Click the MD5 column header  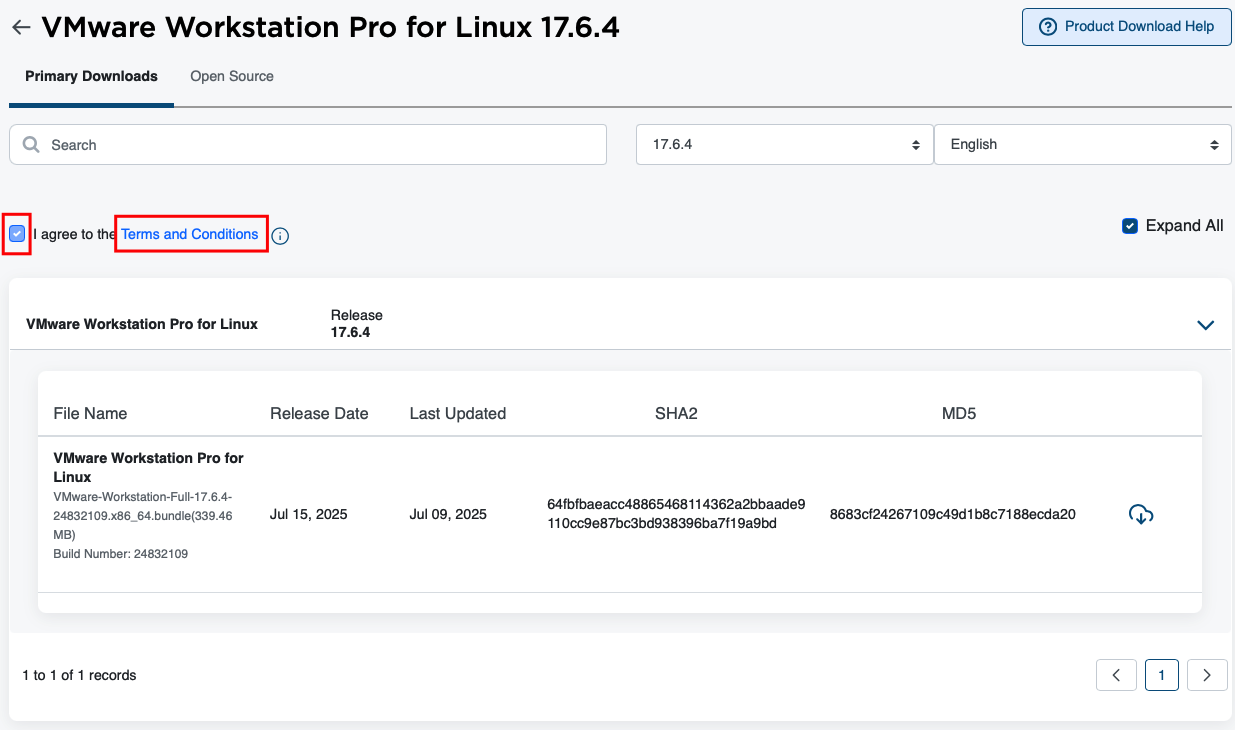(959, 414)
